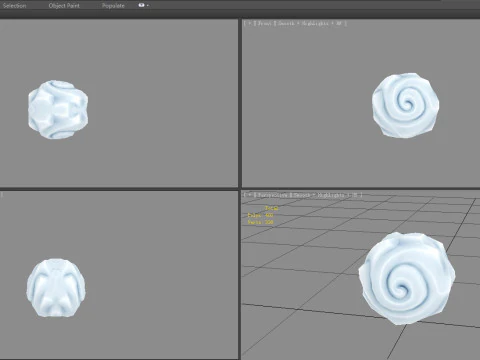480x360 pixels.
Task: Select the swirl model in the Front viewport
Action: [405, 105]
